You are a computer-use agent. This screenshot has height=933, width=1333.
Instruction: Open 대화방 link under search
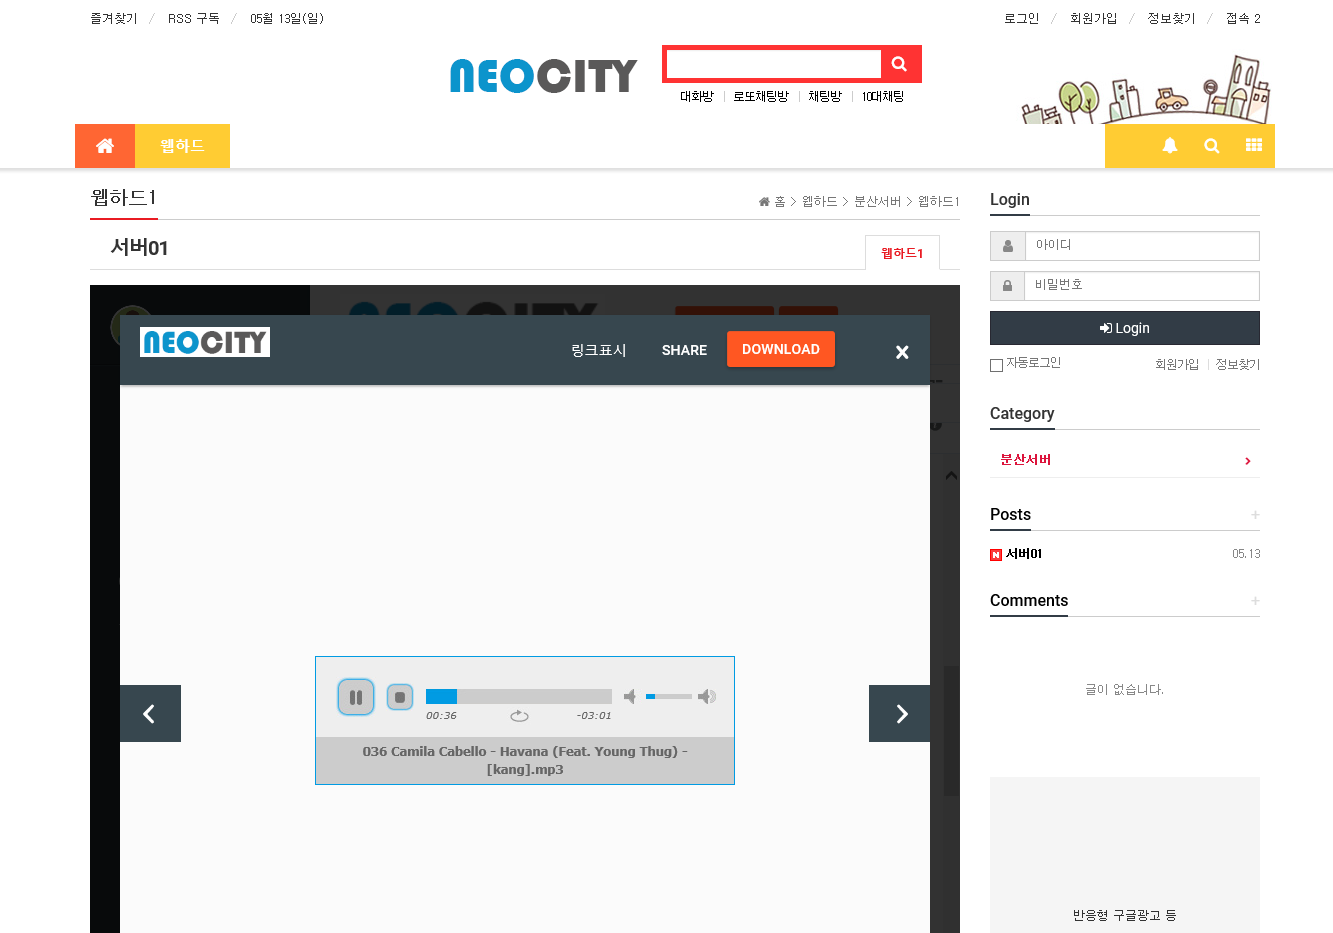click(x=697, y=97)
